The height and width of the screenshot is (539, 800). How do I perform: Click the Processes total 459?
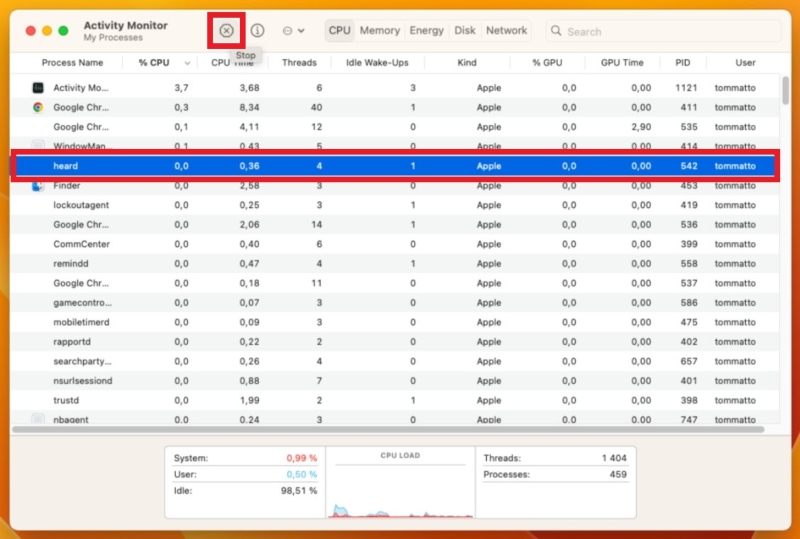tap(618, 474)
